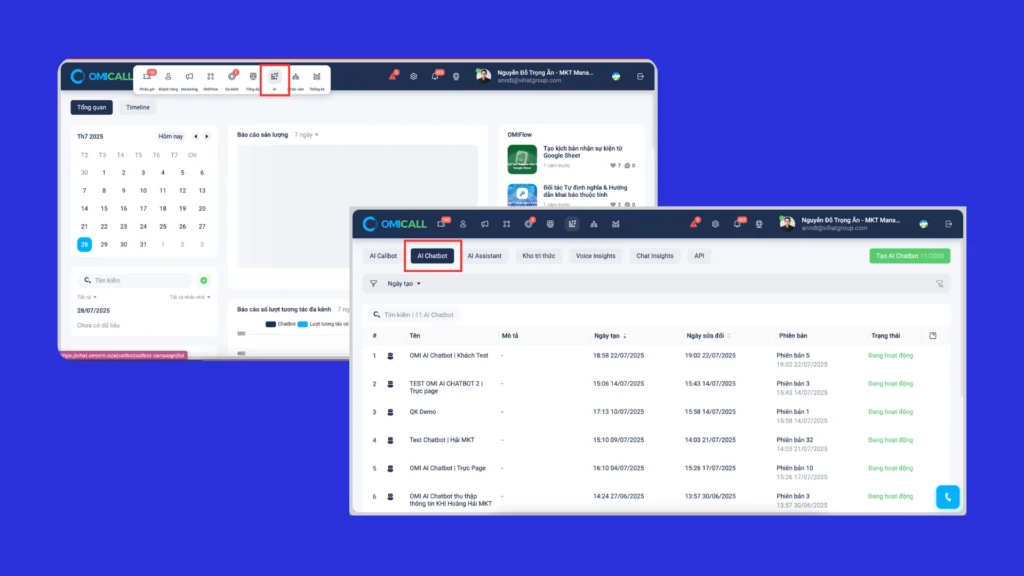Open API tab

[699, 256]
